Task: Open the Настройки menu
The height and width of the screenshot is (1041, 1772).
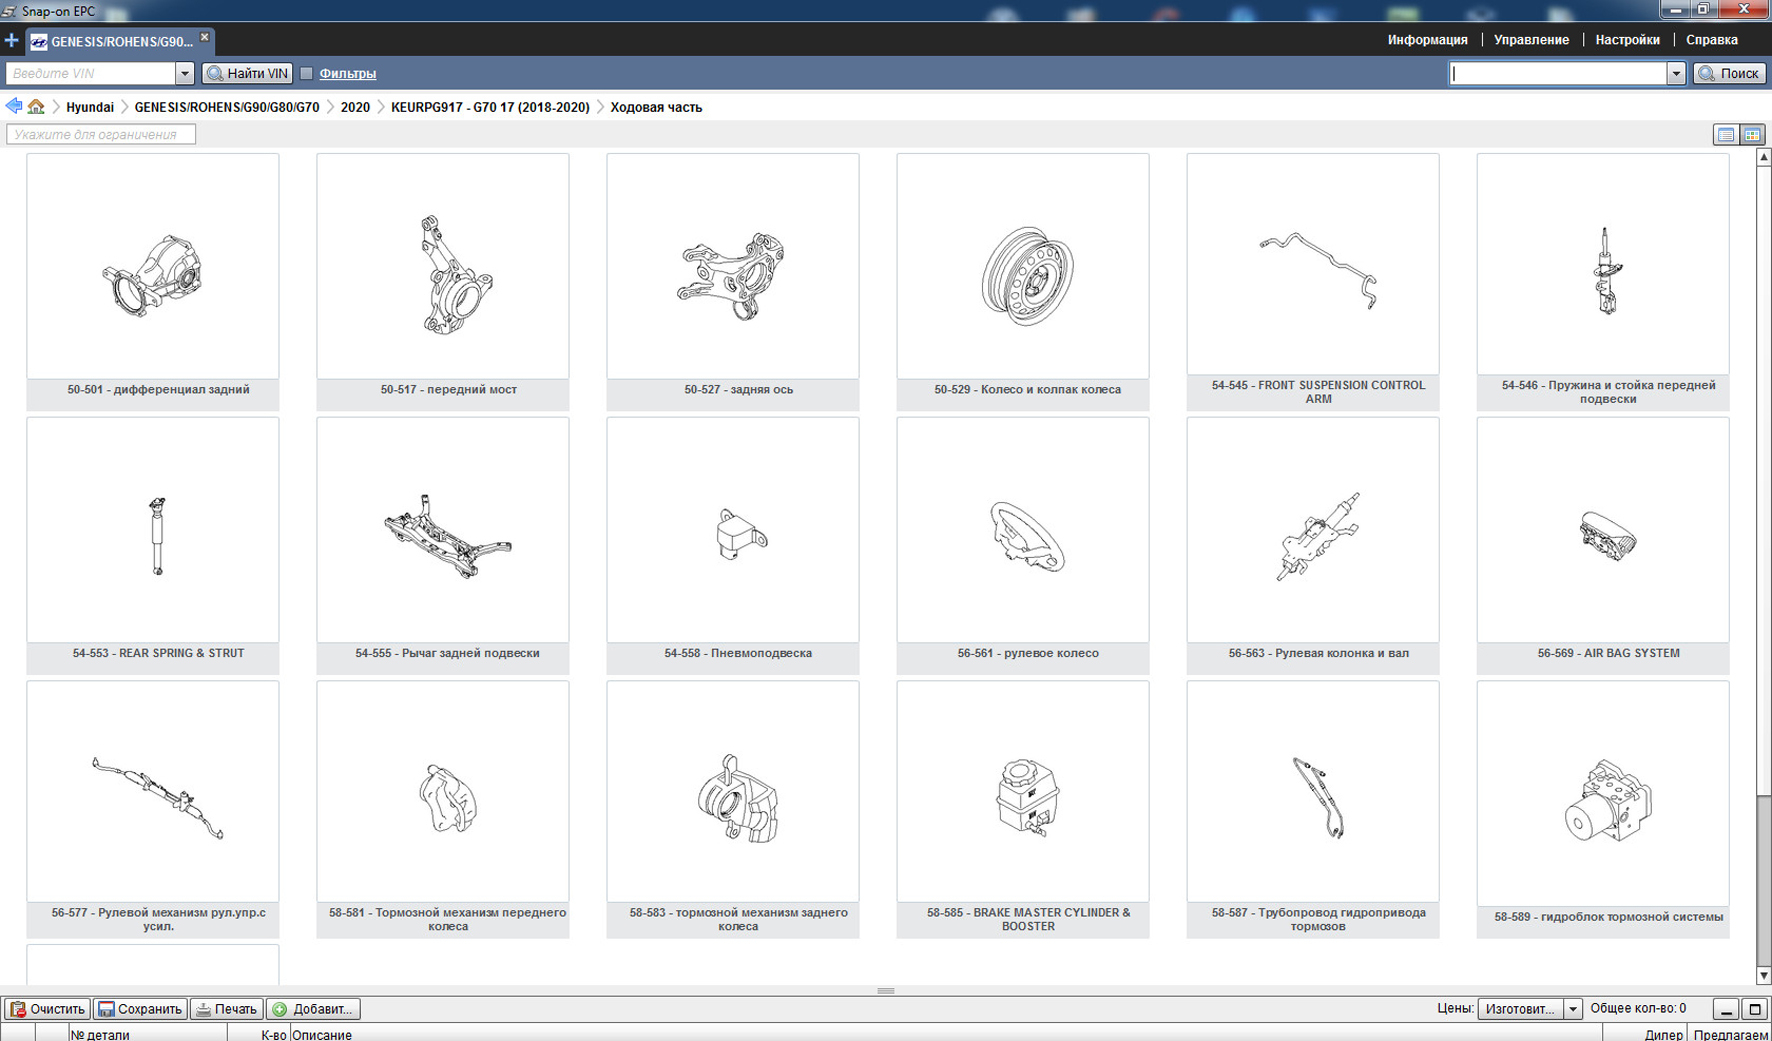Action: tap(1627, 40)
